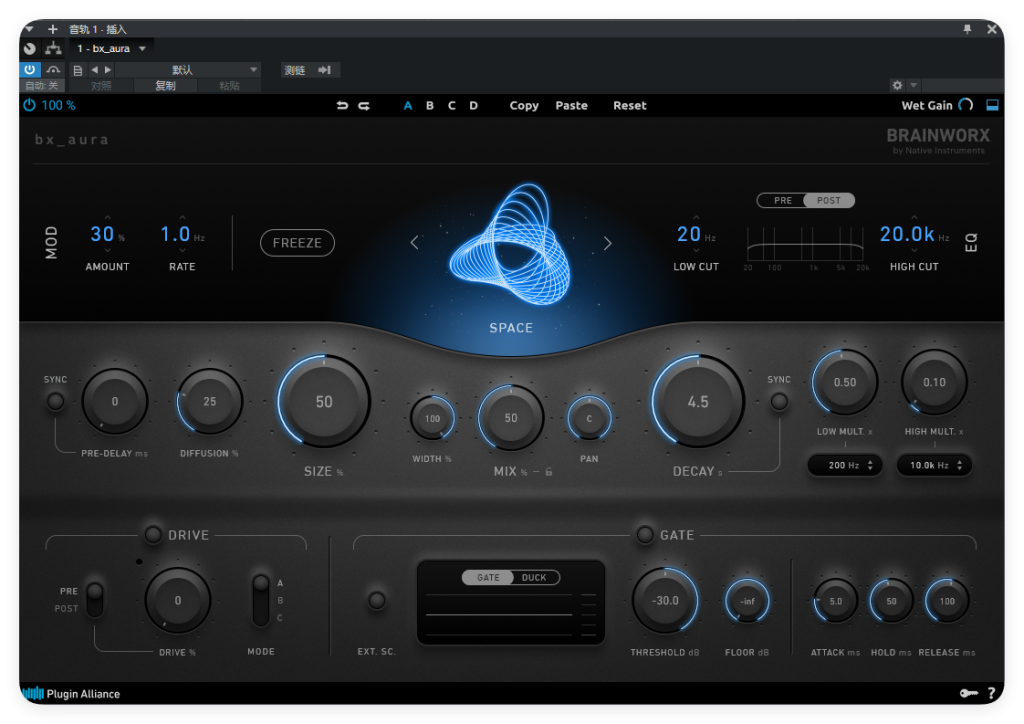Click the lock icon next to MIX

[x=549, y=471]
